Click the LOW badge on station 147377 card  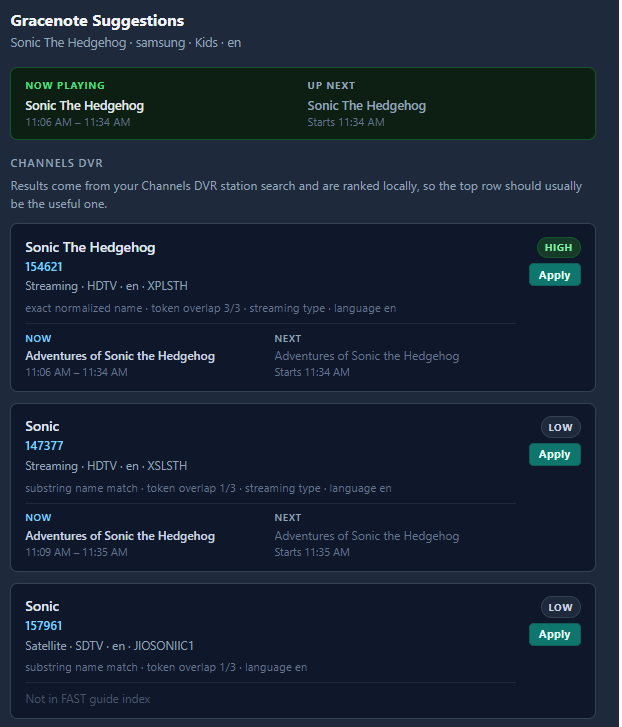tap(560, 428)
